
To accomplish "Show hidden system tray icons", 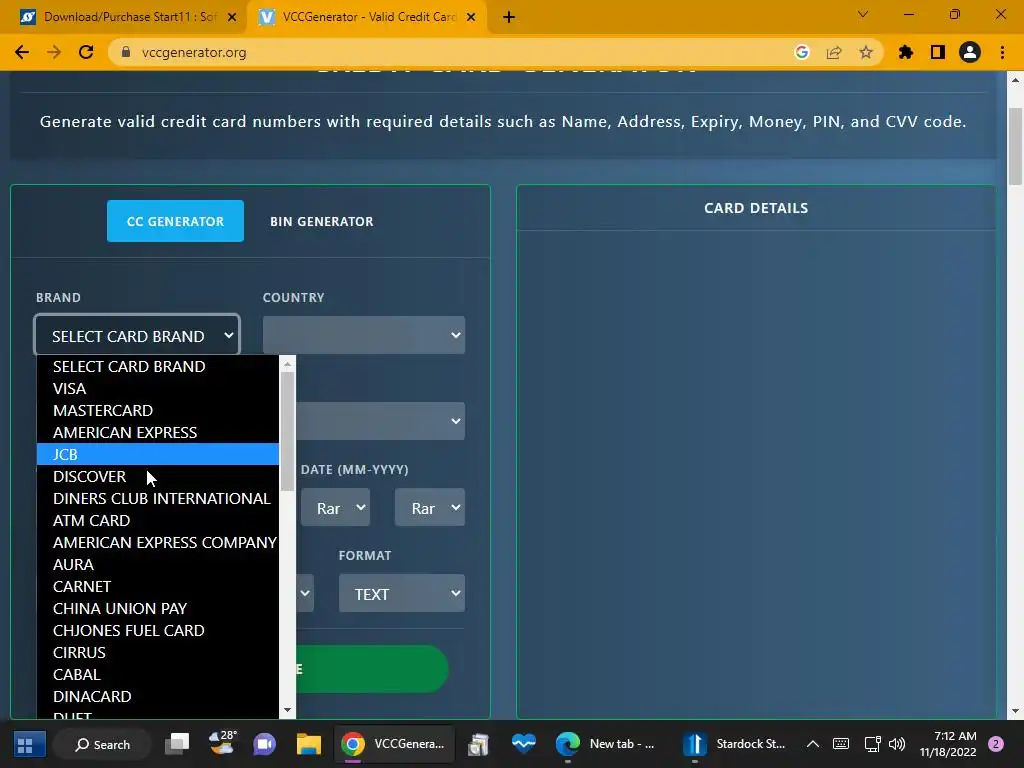I will [x=812, y=744].
